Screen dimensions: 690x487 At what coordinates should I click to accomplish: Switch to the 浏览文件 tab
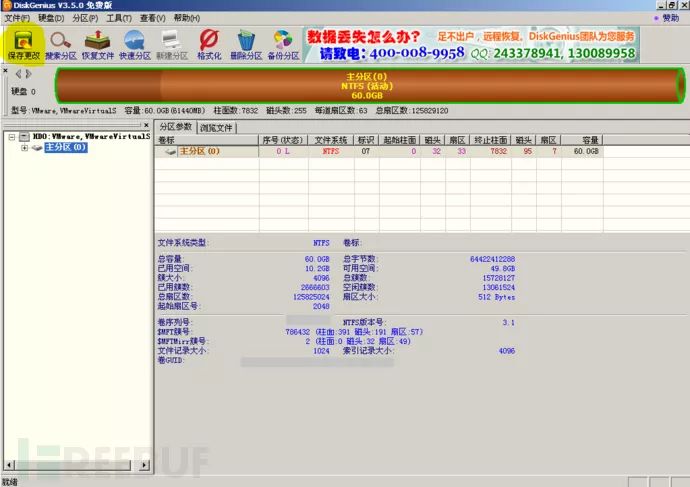click(x=216, y=128)
